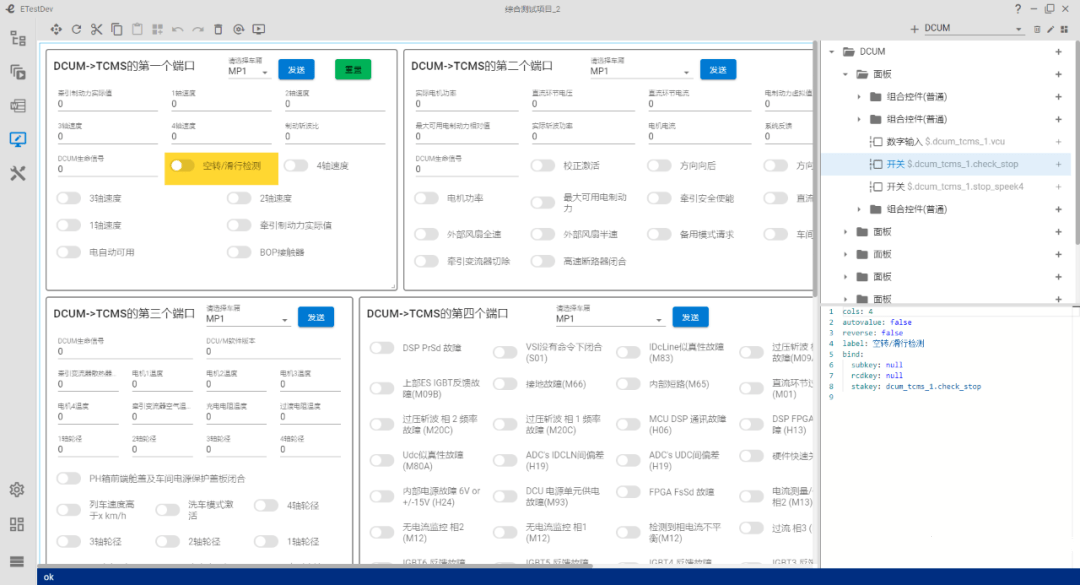Click the green 重置 reset button
This screenshot has width=1080, height=585.
[x=352, y=68]
